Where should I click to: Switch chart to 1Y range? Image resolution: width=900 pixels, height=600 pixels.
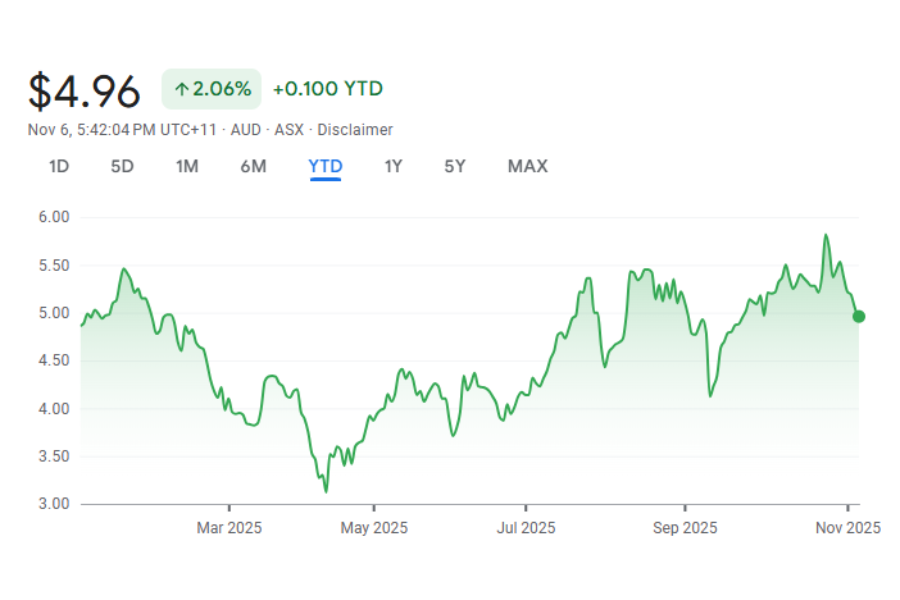pos(393,166)
